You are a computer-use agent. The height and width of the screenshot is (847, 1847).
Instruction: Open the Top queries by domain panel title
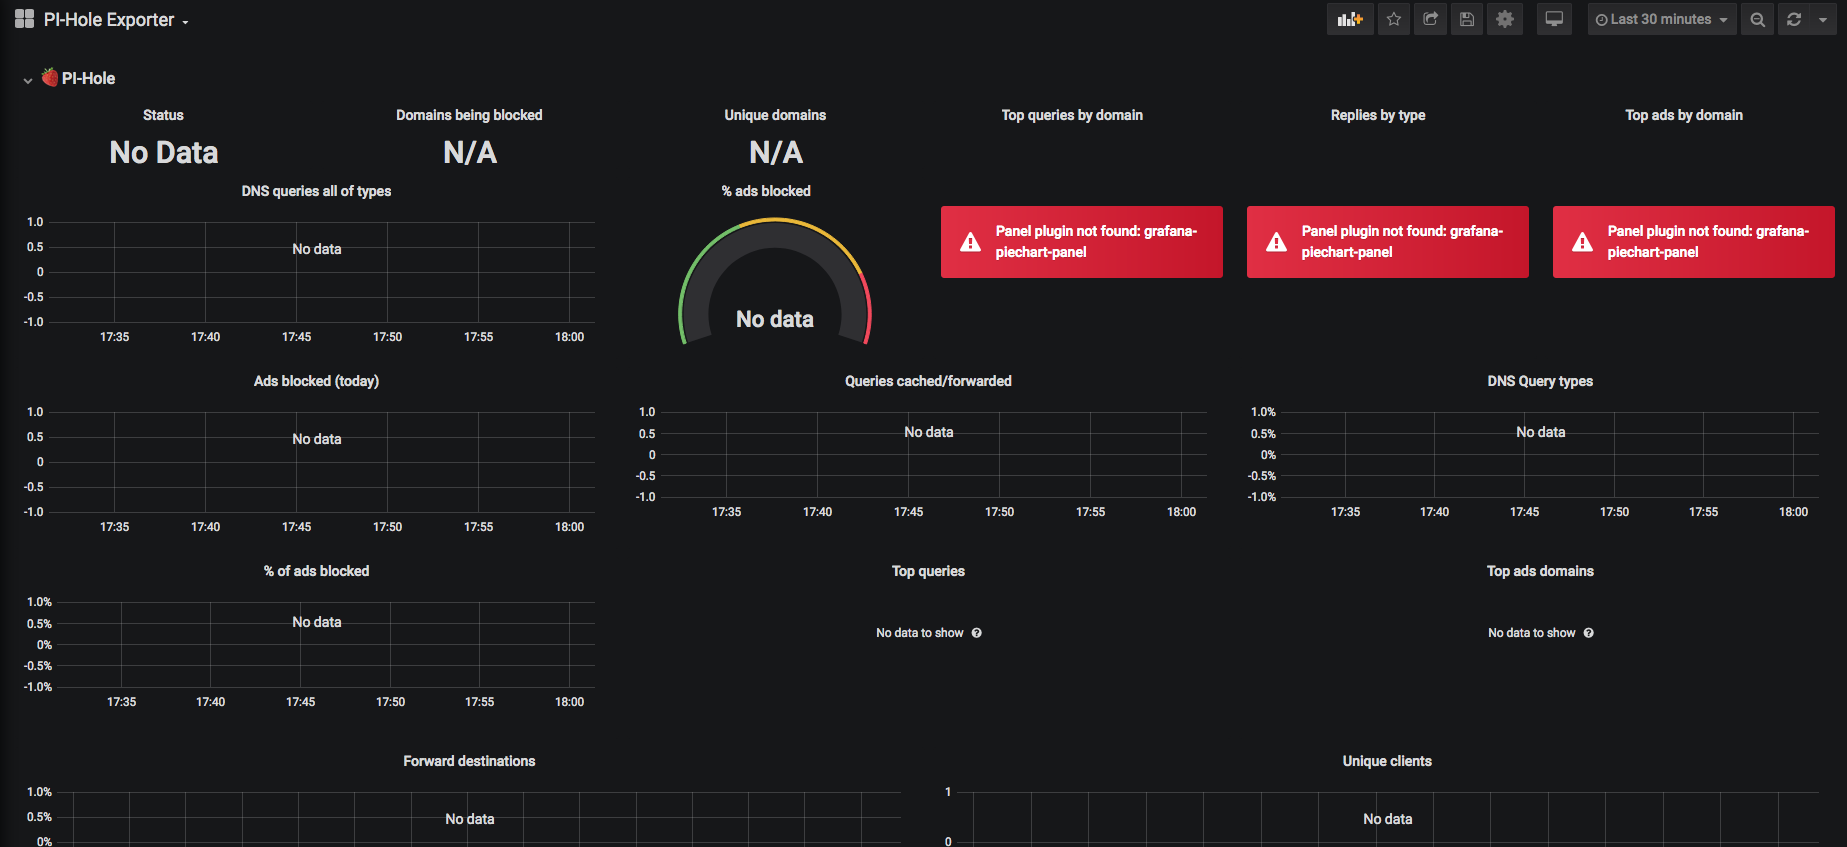coord(1072,115)
